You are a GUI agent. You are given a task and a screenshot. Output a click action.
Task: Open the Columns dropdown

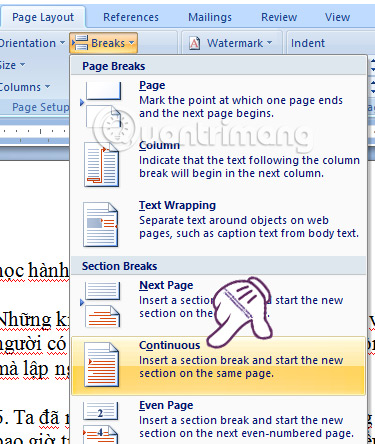pyautogui.click(x=25, y=87)
